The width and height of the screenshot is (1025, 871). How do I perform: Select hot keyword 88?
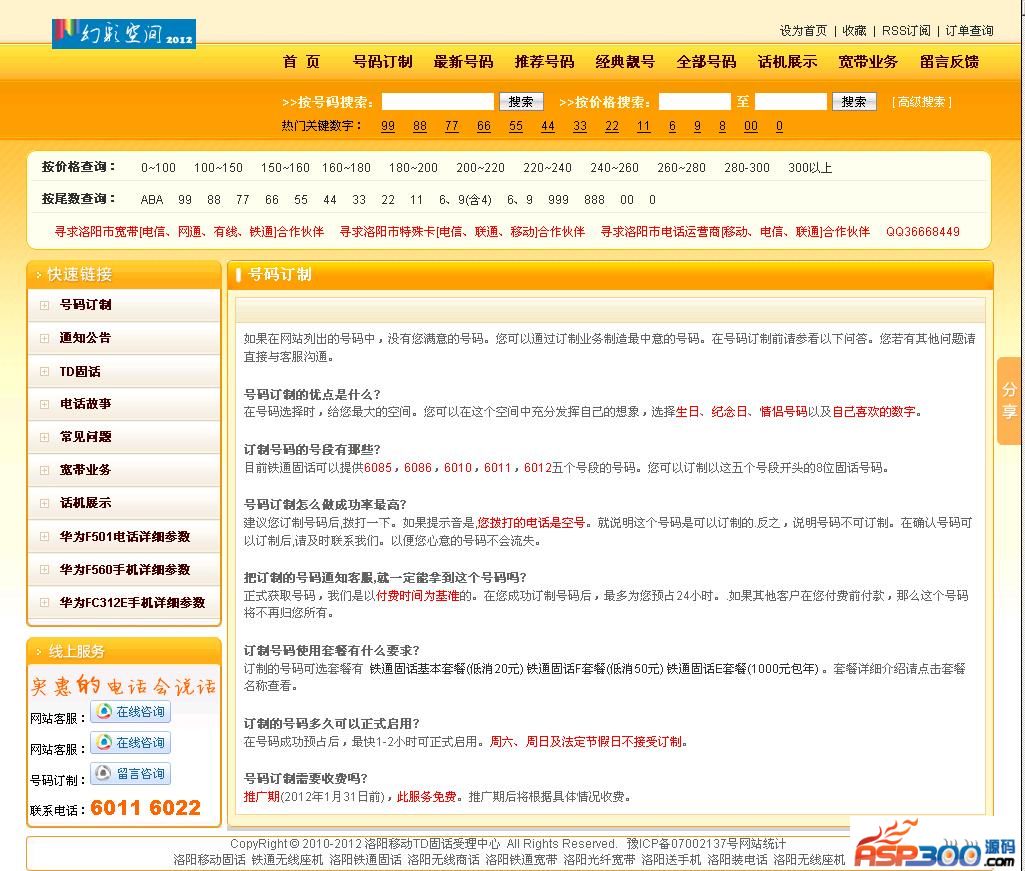click(420, 126)
